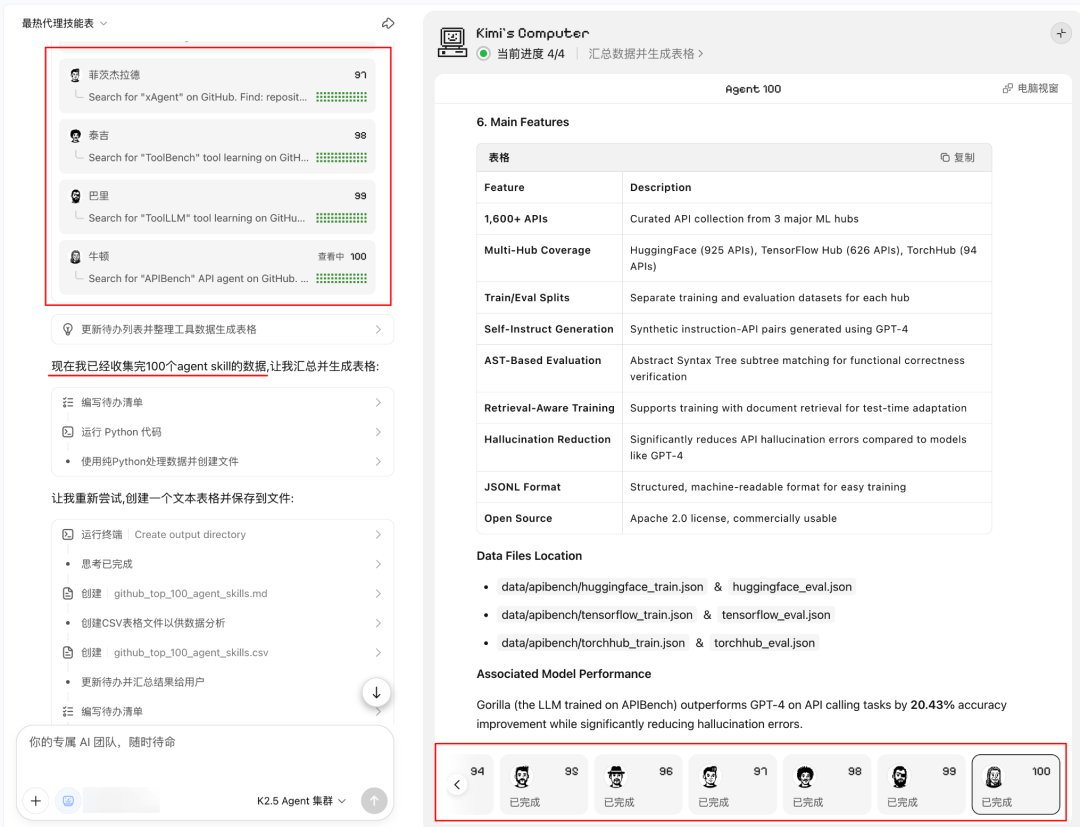The image size is (1080, 827).
Task: Click the checklist icon beside 编写待办清单
Action: [68, 402]
